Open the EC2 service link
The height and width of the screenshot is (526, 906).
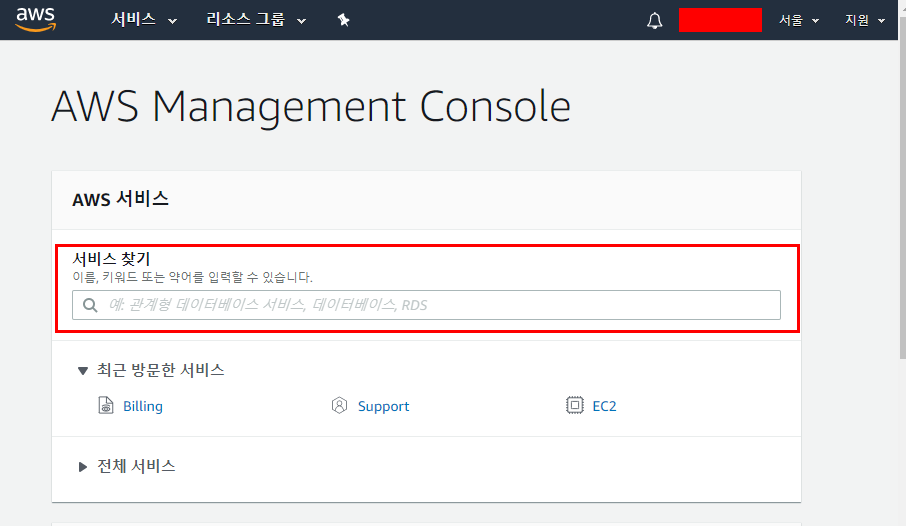[604, 406]
